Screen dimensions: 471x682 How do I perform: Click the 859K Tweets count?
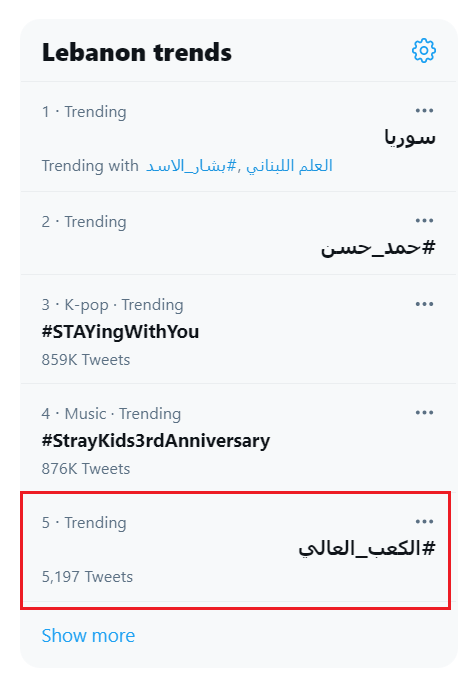pyautogui.click(x=86, y=360)
